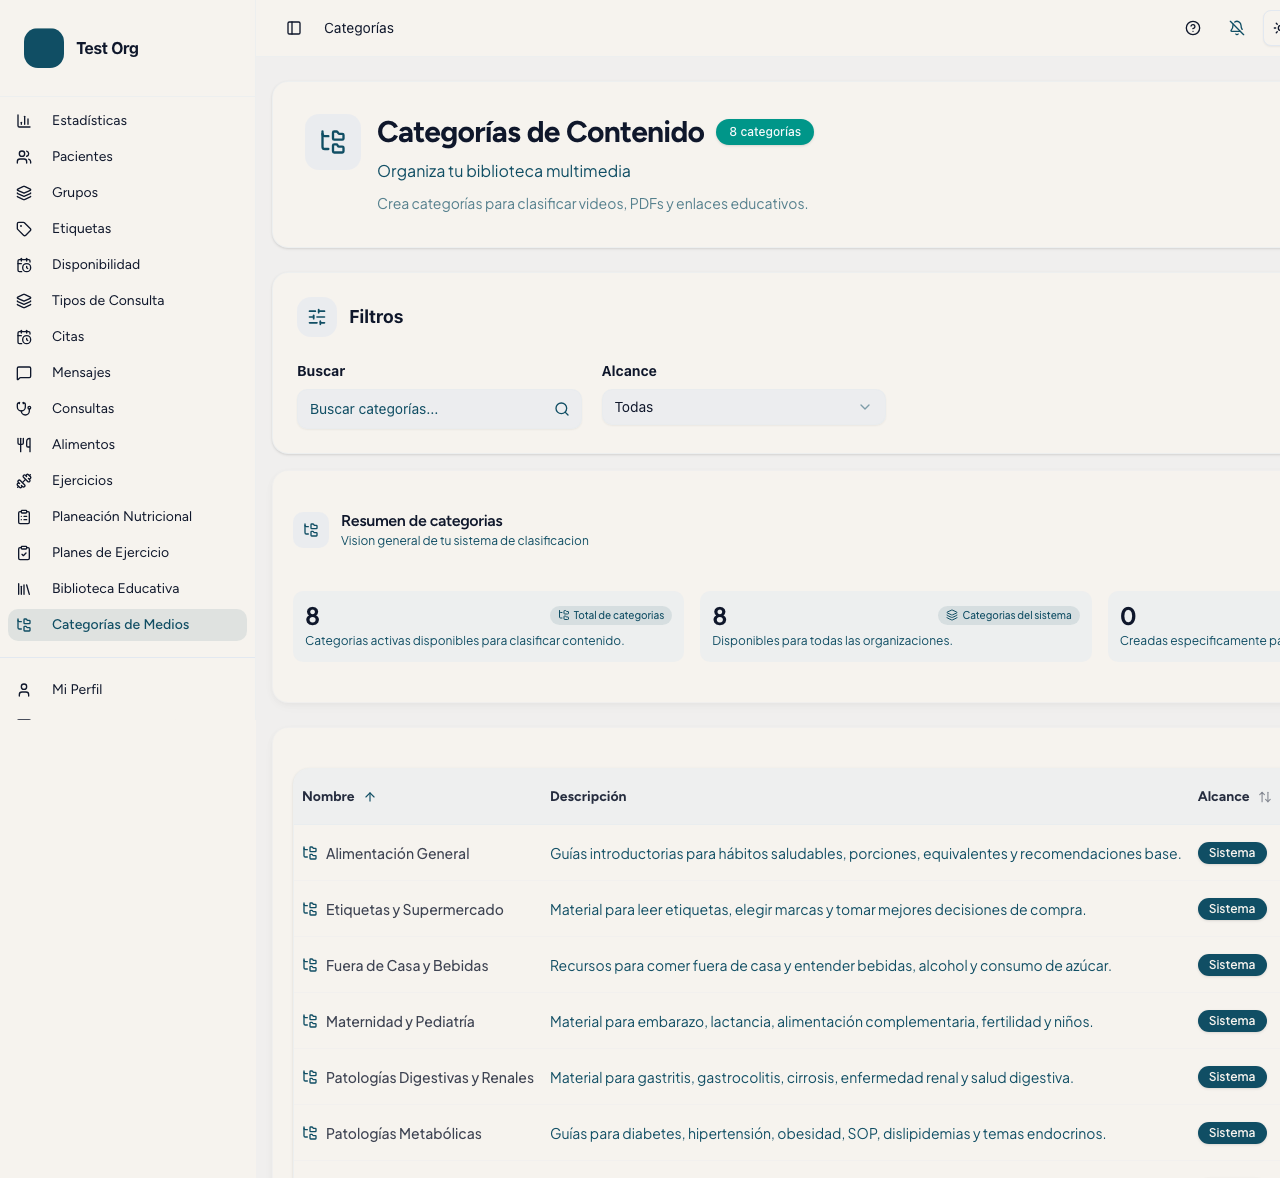Click description 'Material para leer etiquetas...'

(818, 910)
